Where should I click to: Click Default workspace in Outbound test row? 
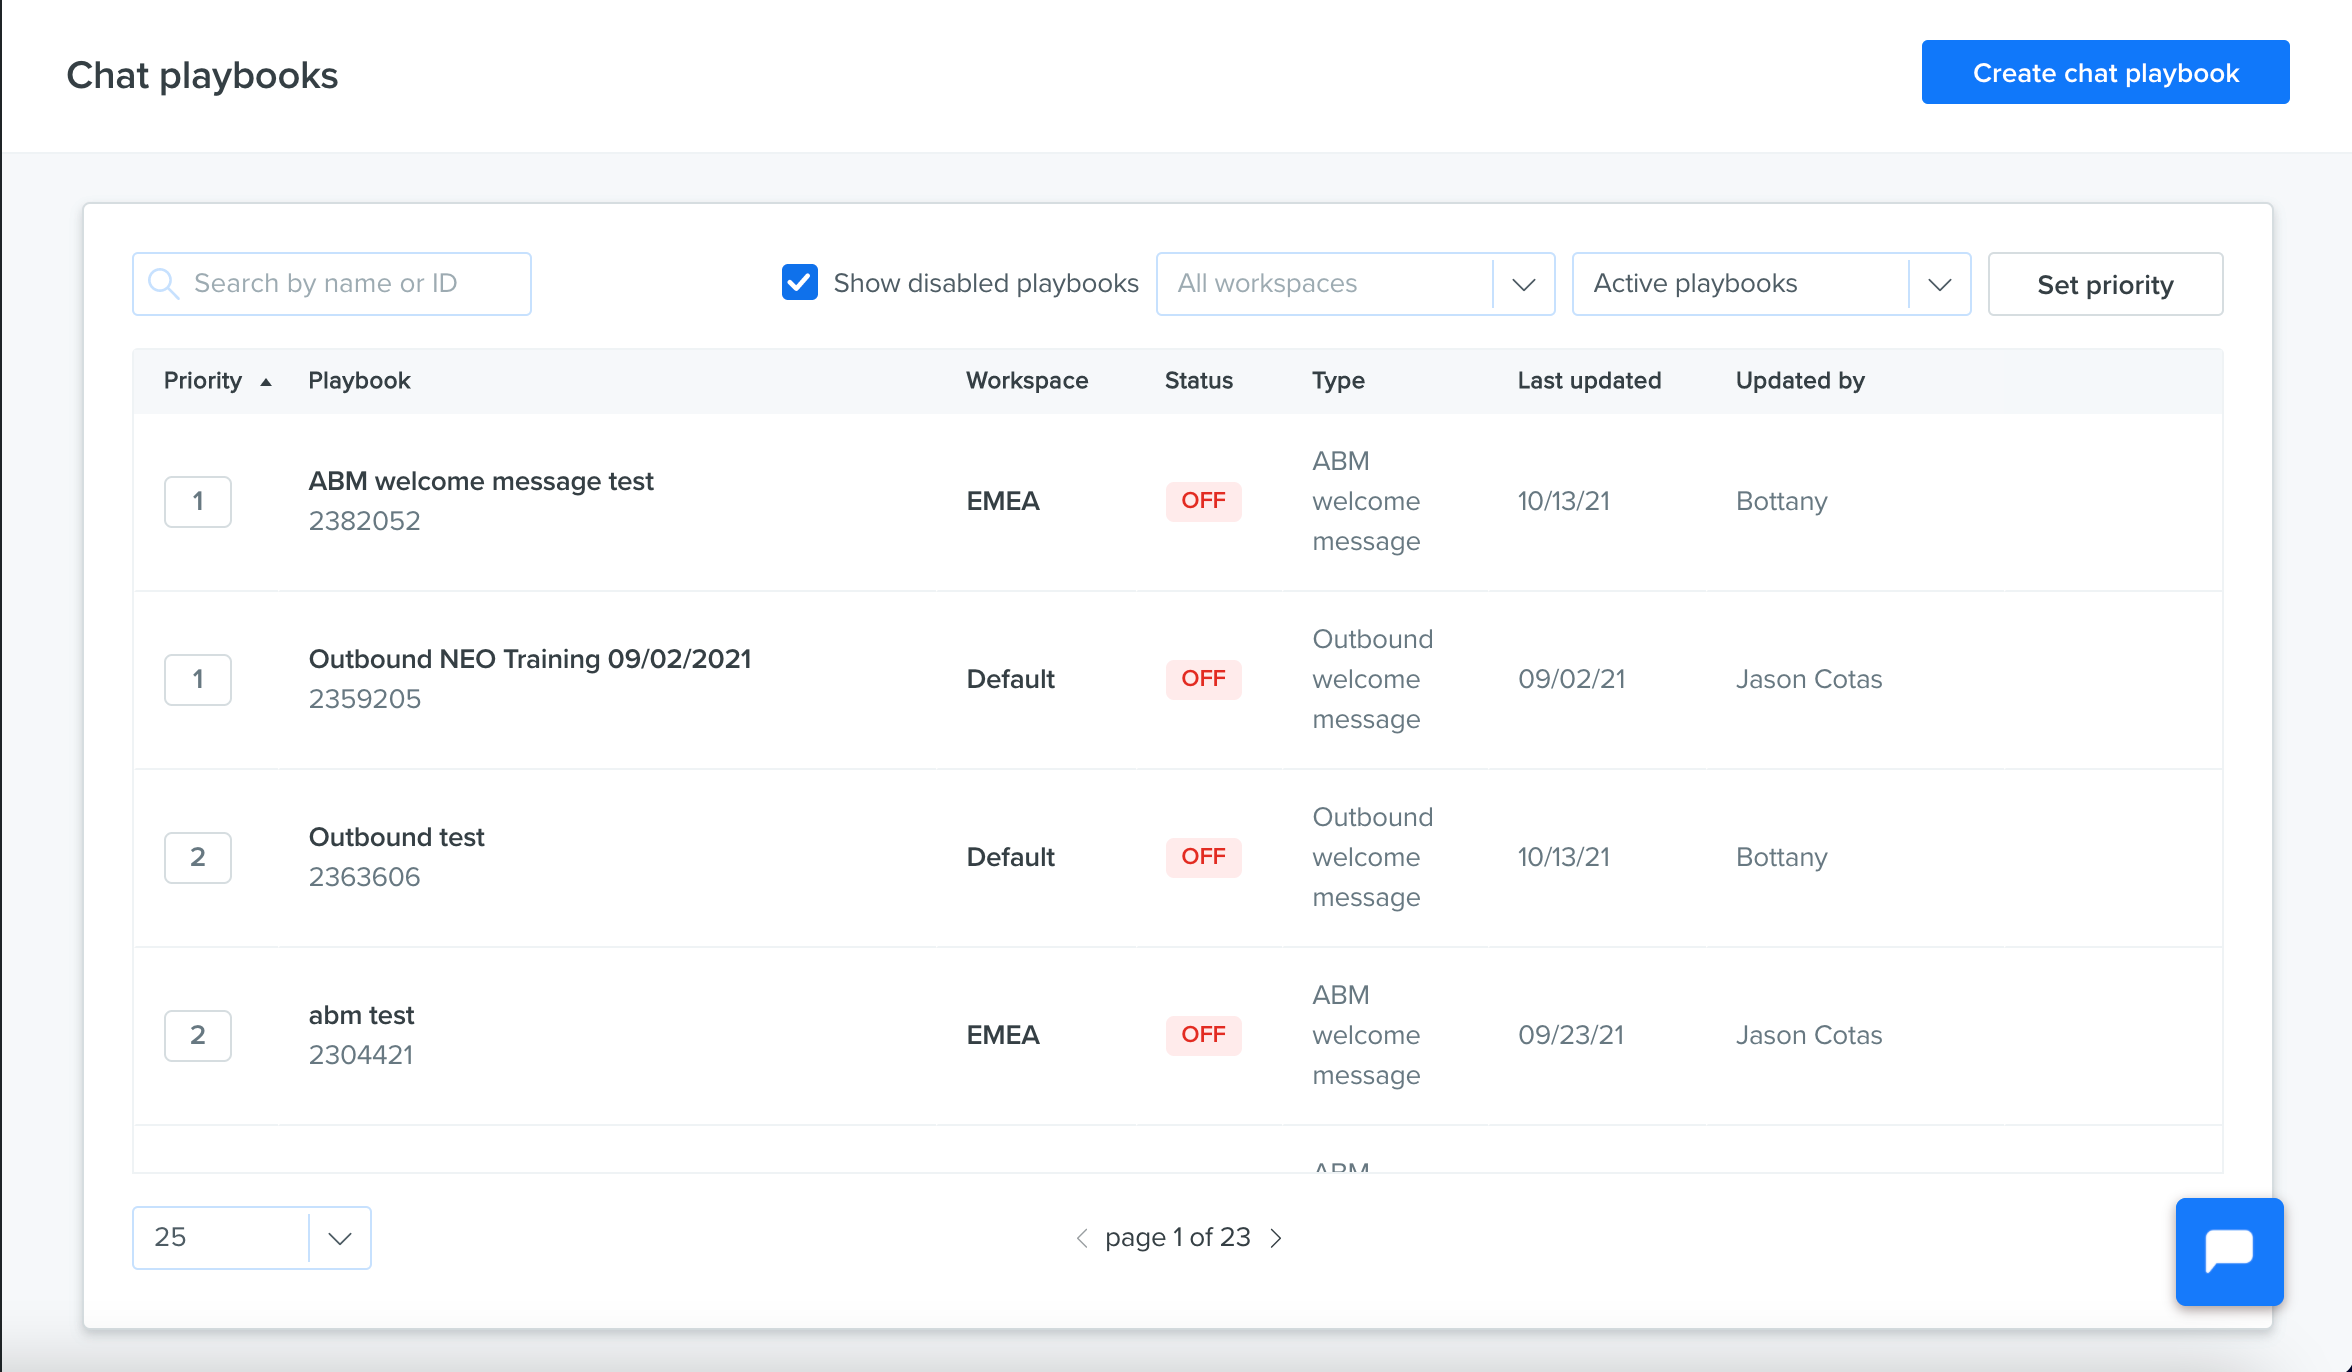(1010, 857)
